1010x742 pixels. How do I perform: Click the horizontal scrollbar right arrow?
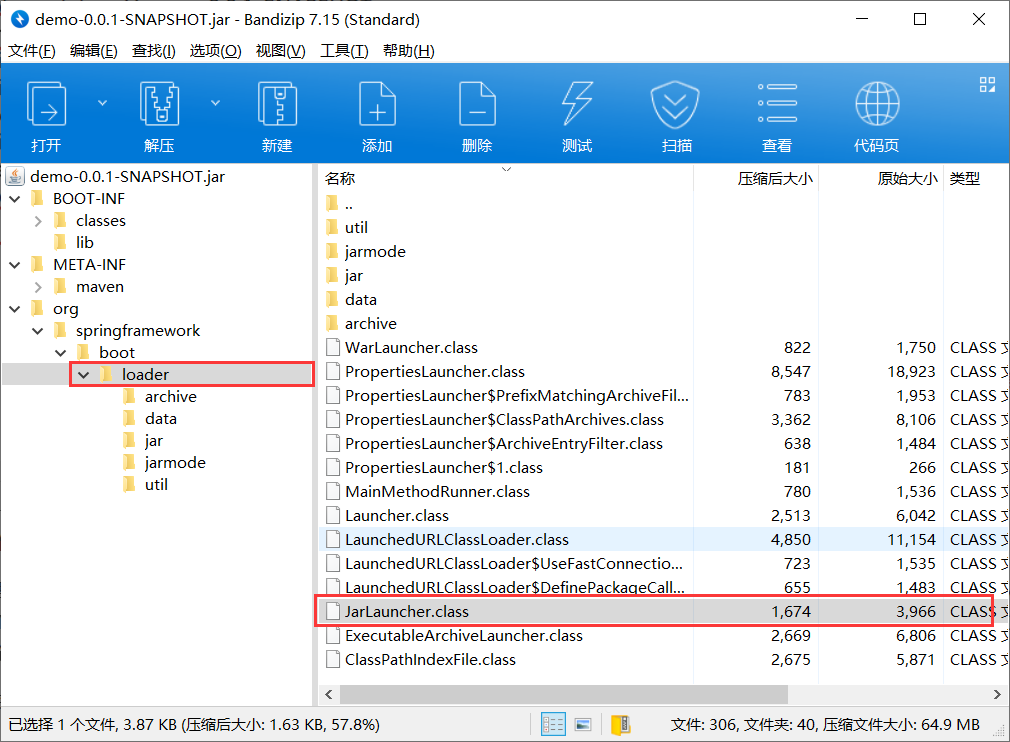coord(997,694)
